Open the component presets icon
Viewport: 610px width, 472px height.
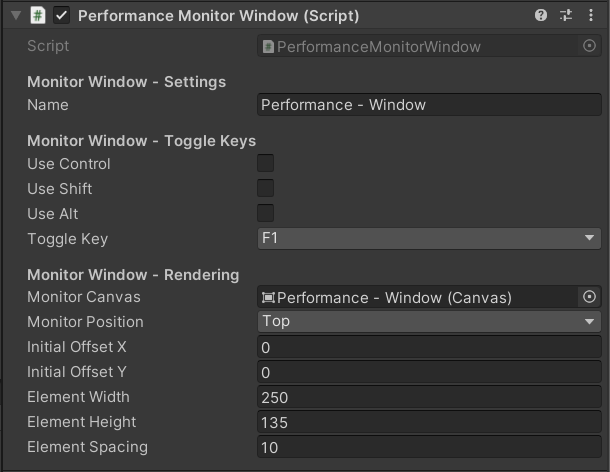coord(566,16)
